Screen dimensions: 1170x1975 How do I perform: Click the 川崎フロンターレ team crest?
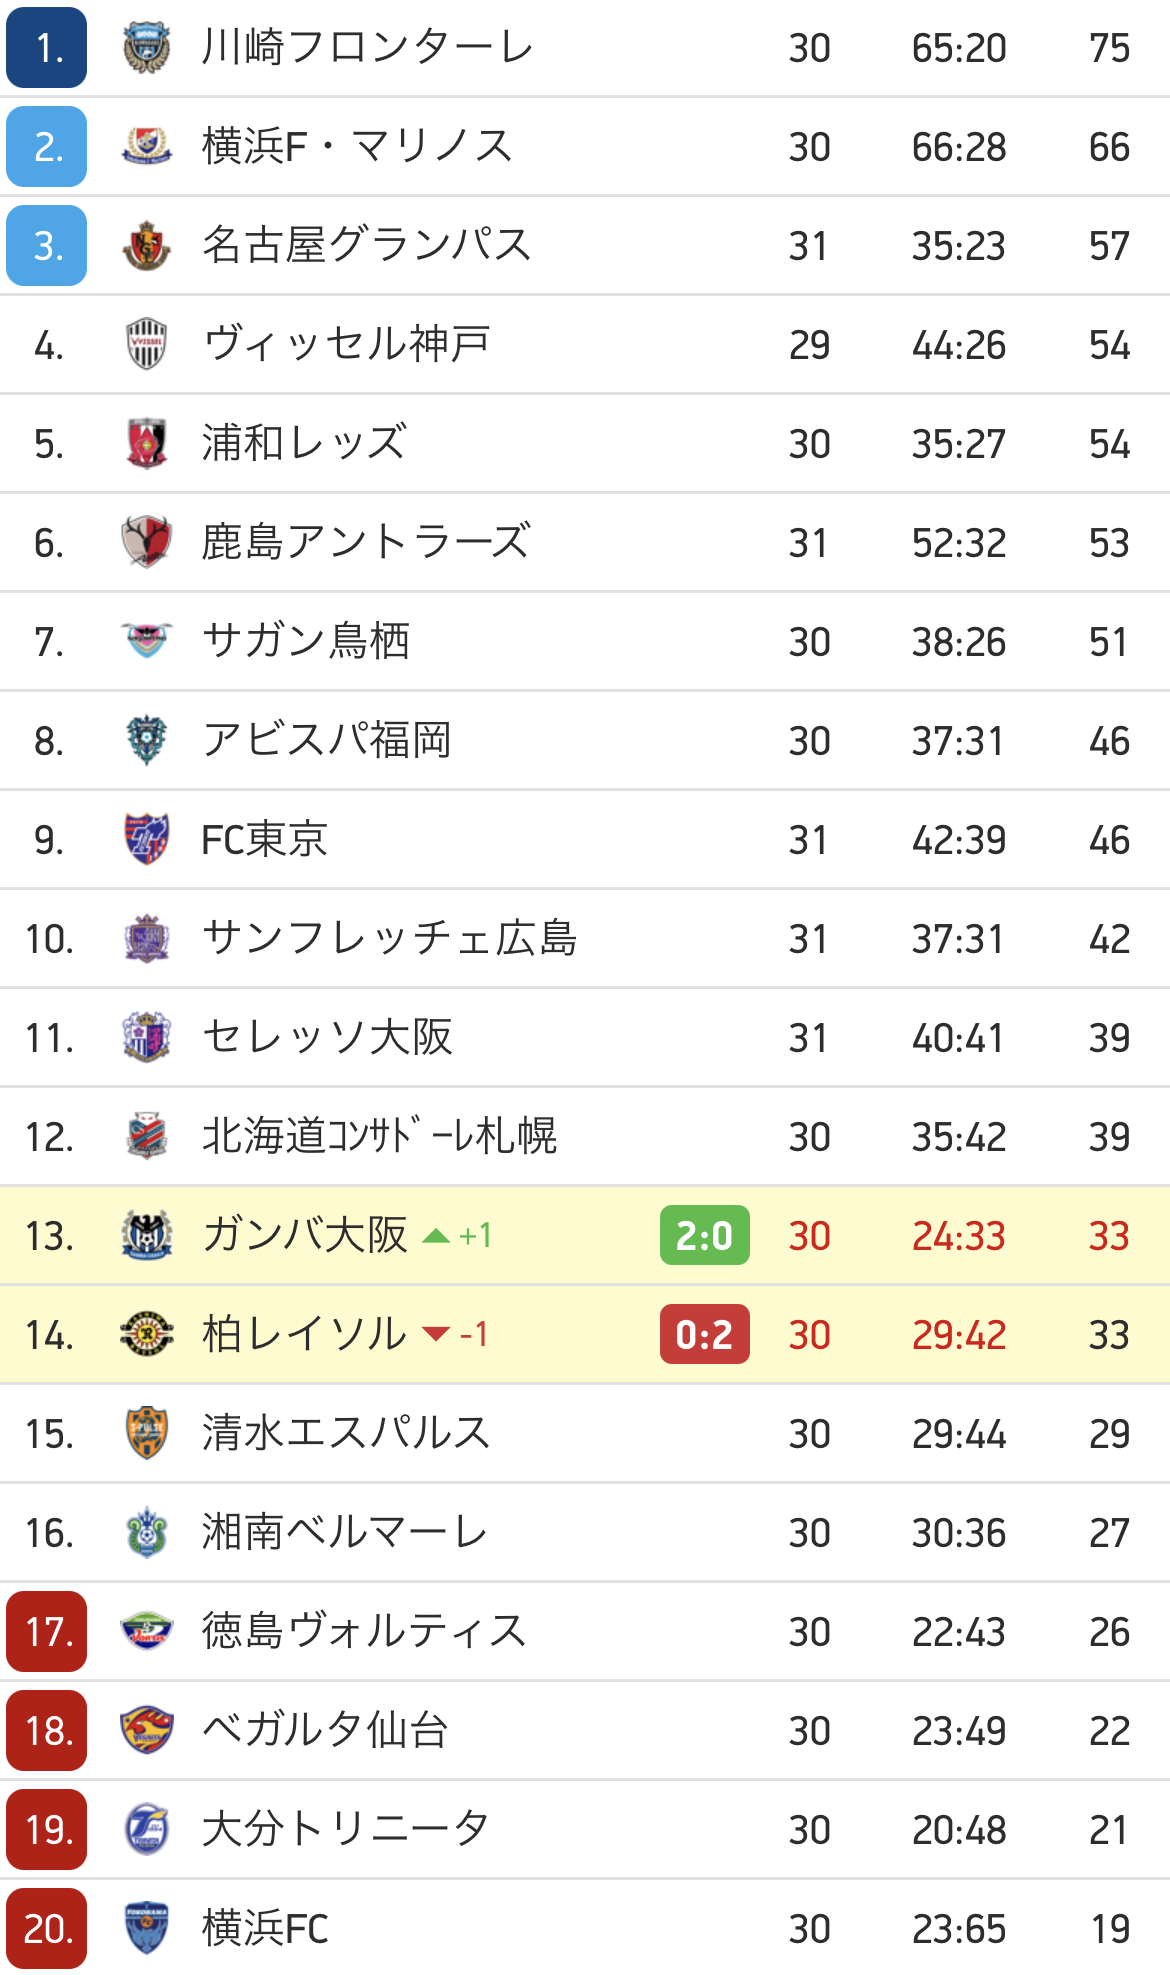[x=147, y=48]
